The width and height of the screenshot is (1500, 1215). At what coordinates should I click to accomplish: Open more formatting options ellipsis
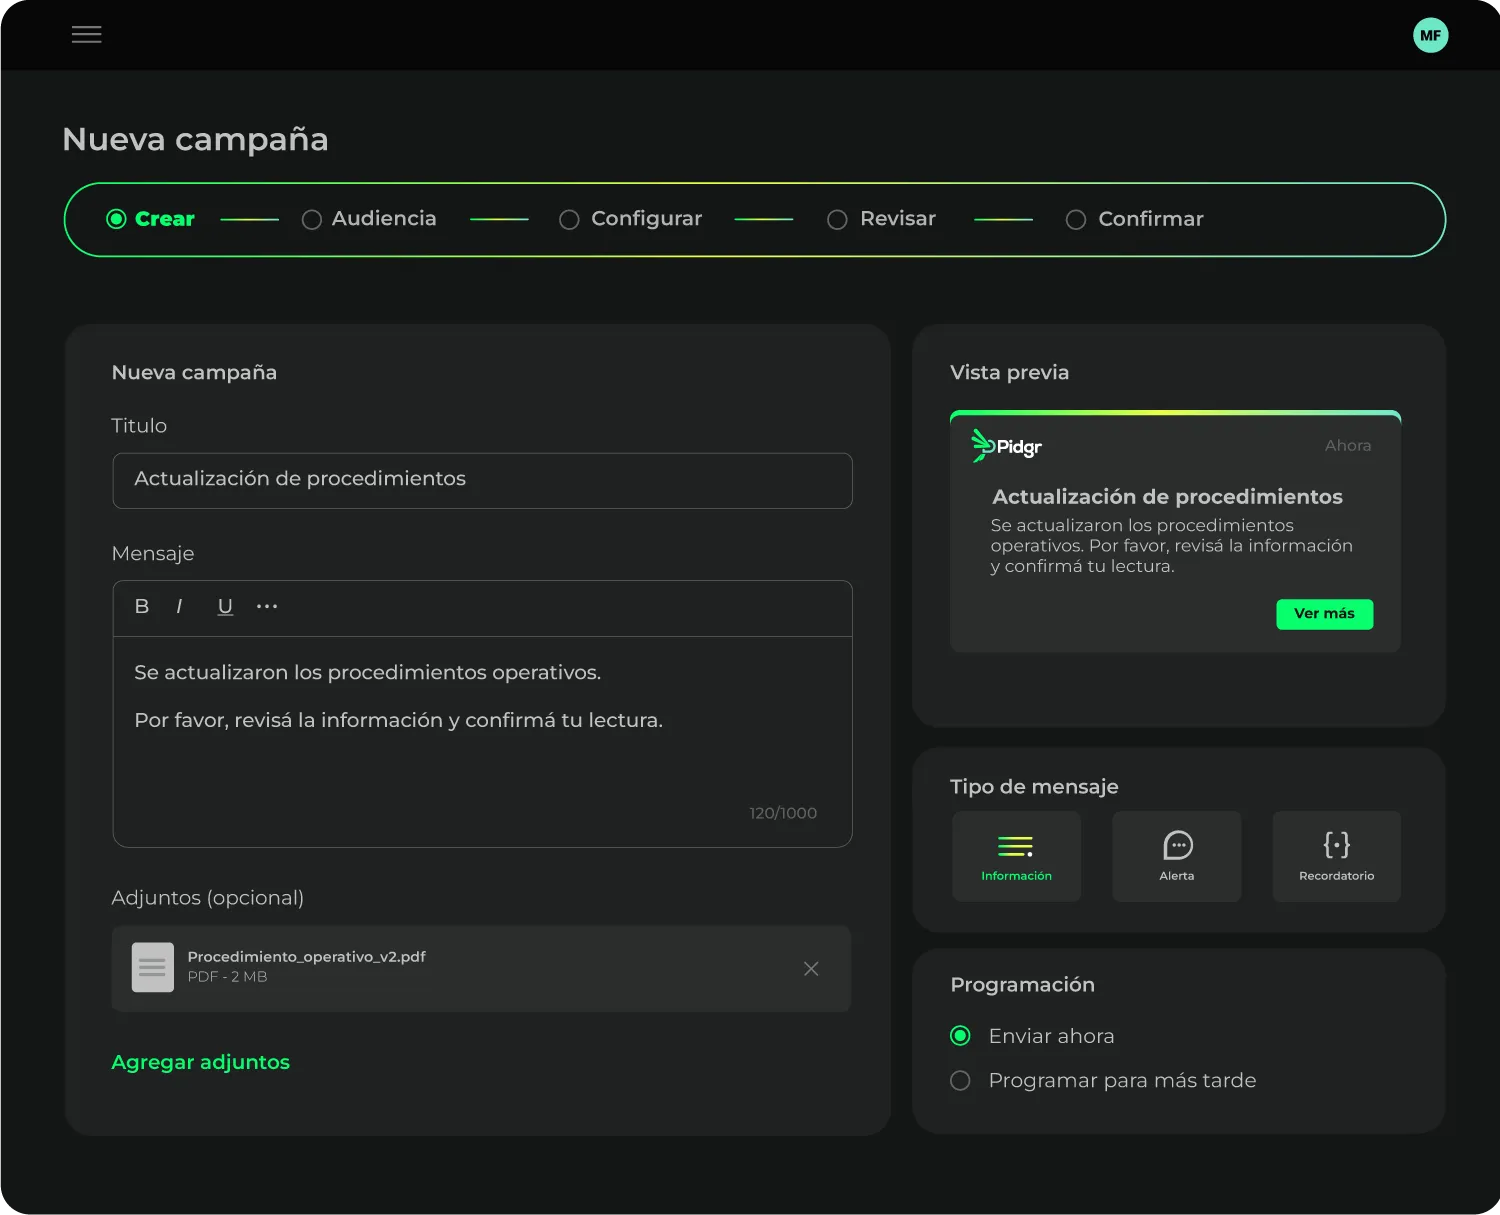click(267, 606)
